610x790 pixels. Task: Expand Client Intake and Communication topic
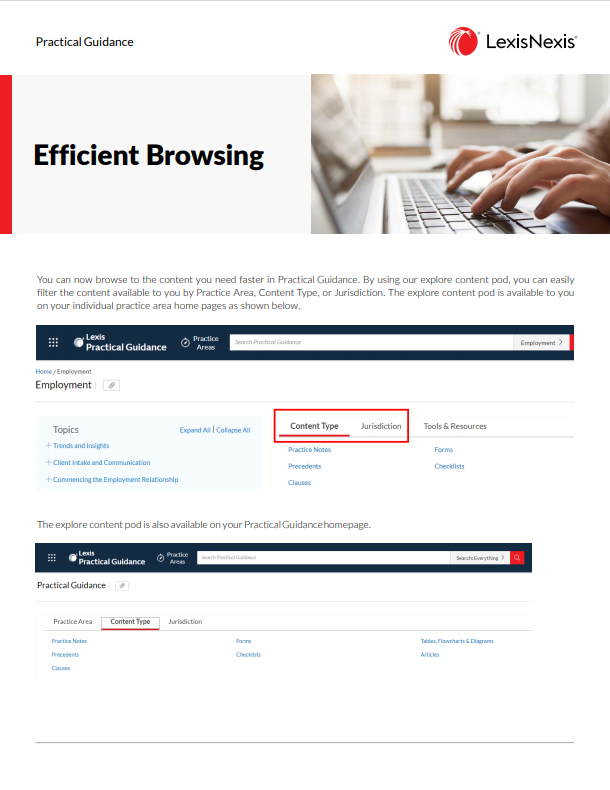pos(48,462)
